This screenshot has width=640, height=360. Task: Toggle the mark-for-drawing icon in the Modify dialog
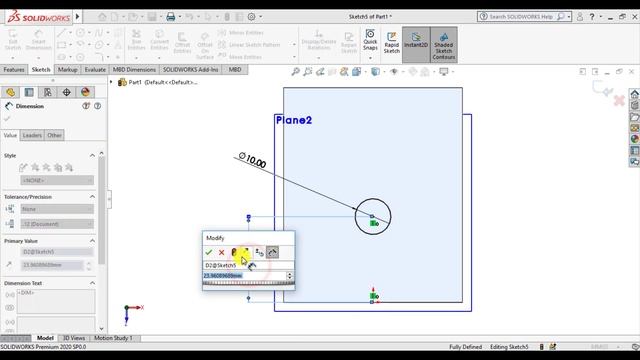272,253
